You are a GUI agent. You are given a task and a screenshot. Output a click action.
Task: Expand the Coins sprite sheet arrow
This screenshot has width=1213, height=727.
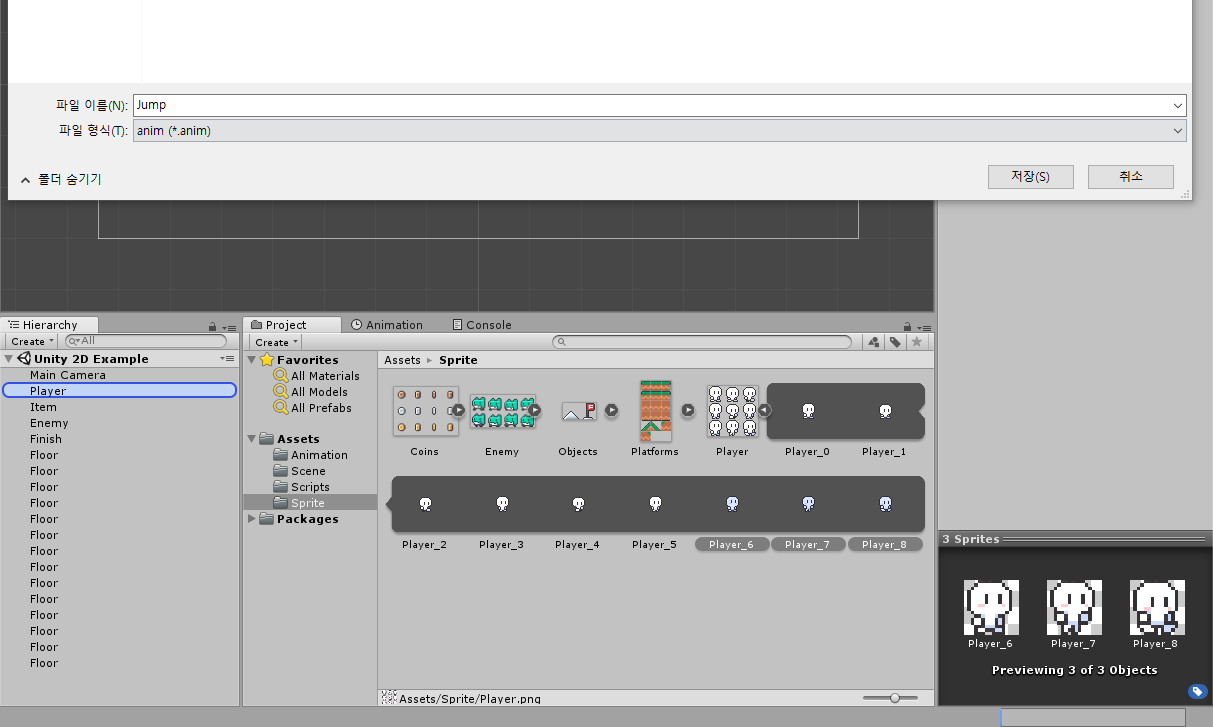click(x=458, y=410)
